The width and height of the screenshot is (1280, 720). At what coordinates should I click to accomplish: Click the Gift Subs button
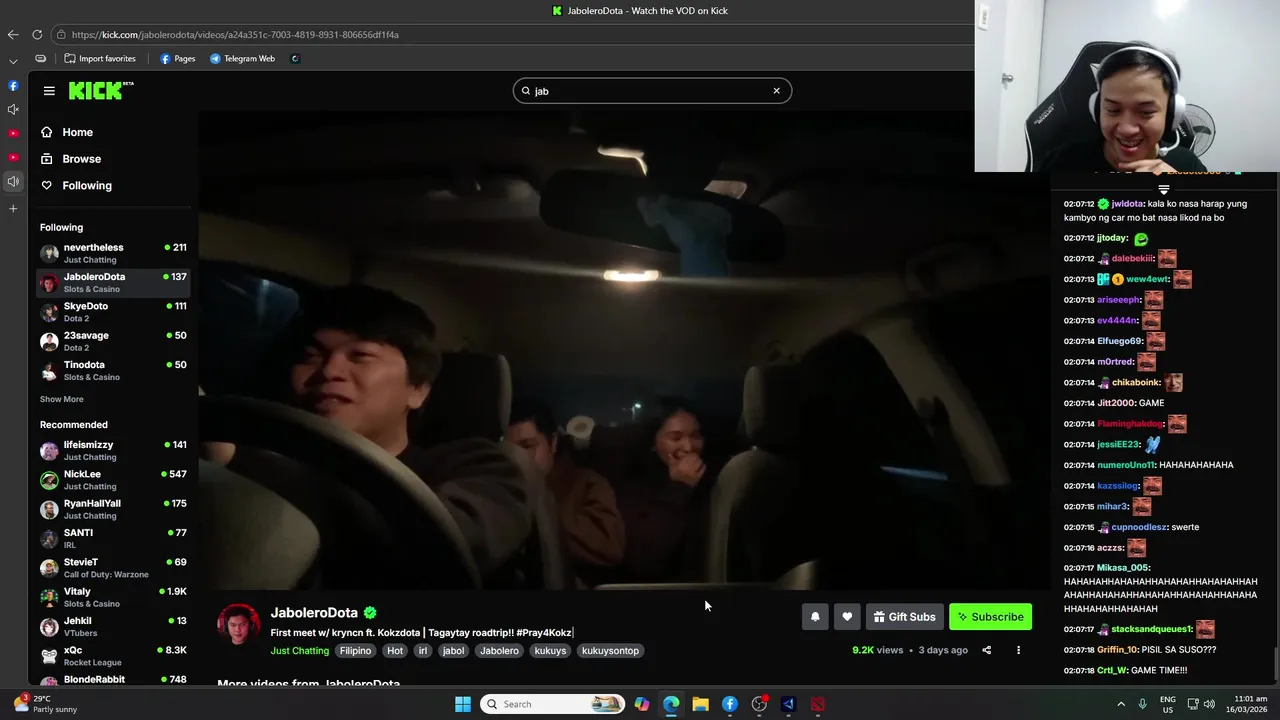coord(904,617)
